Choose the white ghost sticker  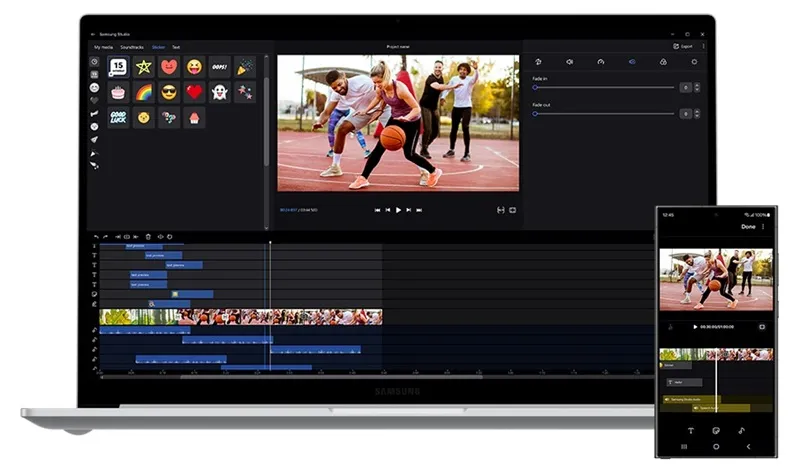[220, 92]
